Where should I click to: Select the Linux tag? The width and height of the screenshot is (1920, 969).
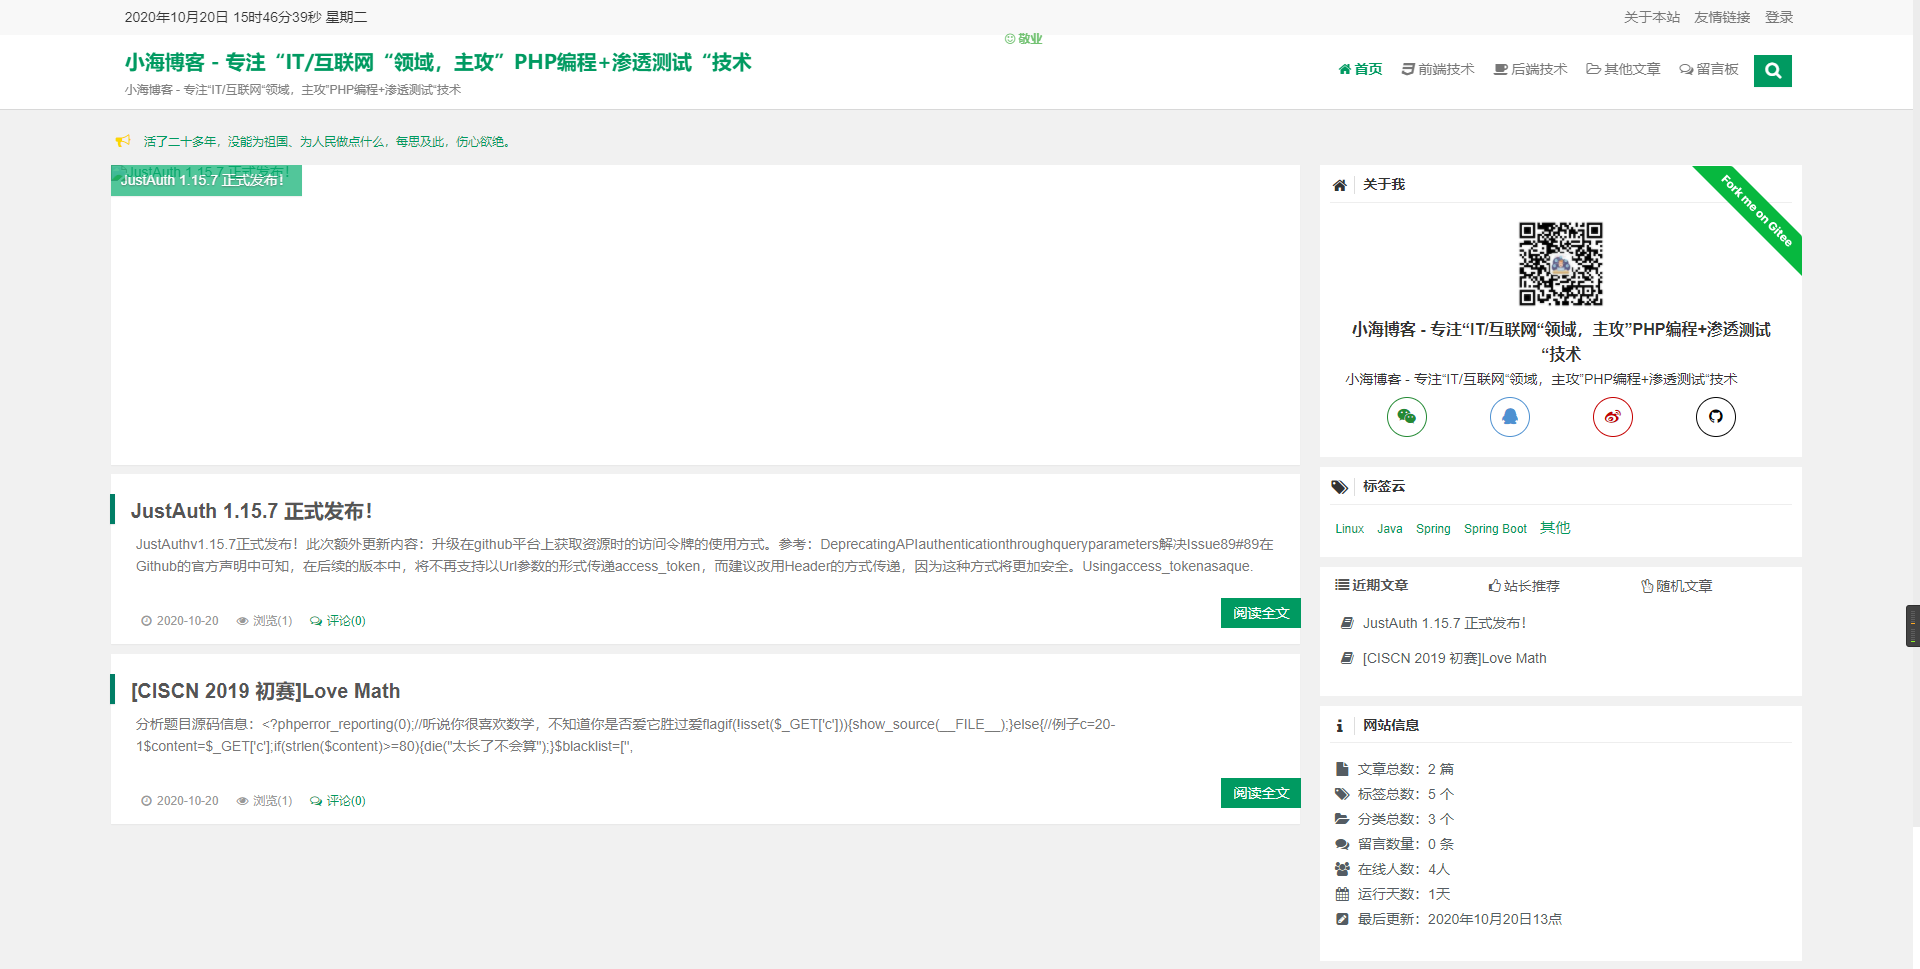(x=1350, y=529)
